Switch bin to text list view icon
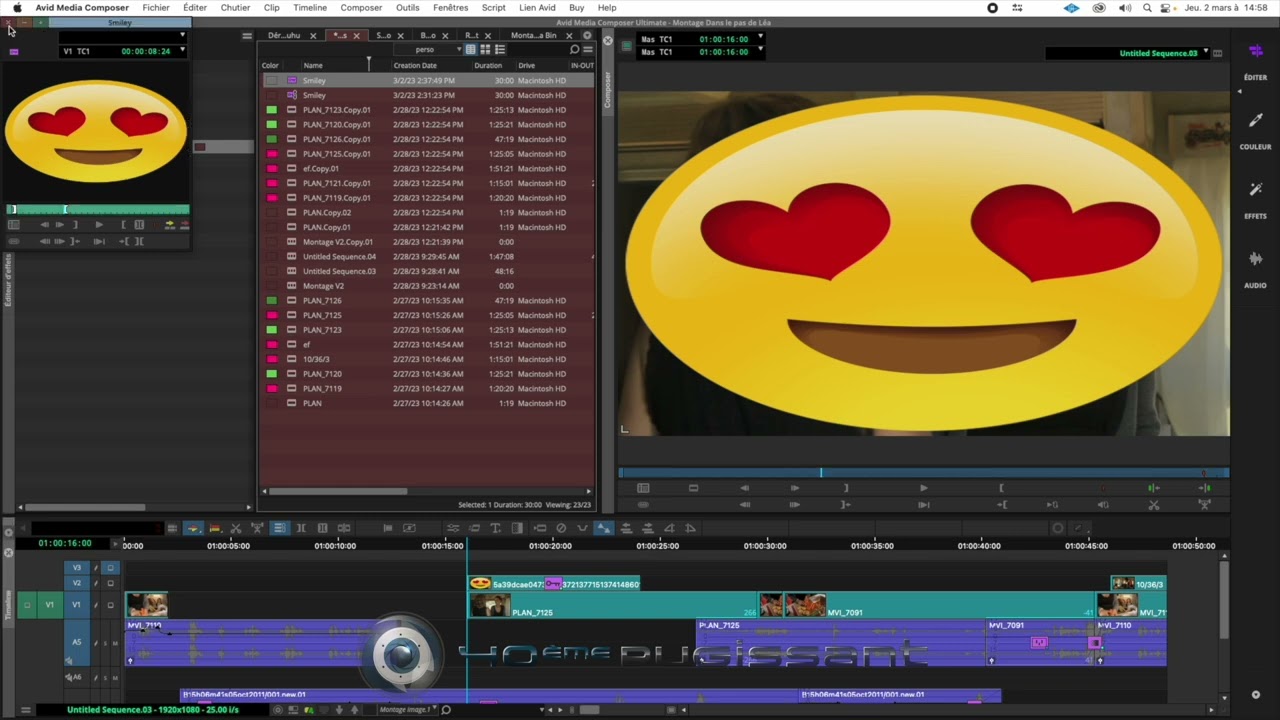 (x=471, y=49)
